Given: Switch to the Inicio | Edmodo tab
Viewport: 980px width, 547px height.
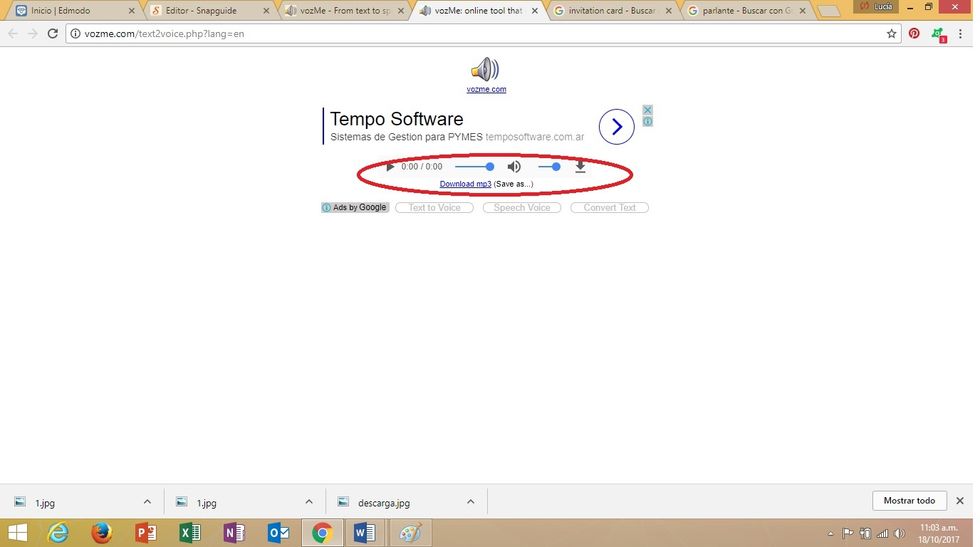Looking at the screenshot, I should pos(70,10).
